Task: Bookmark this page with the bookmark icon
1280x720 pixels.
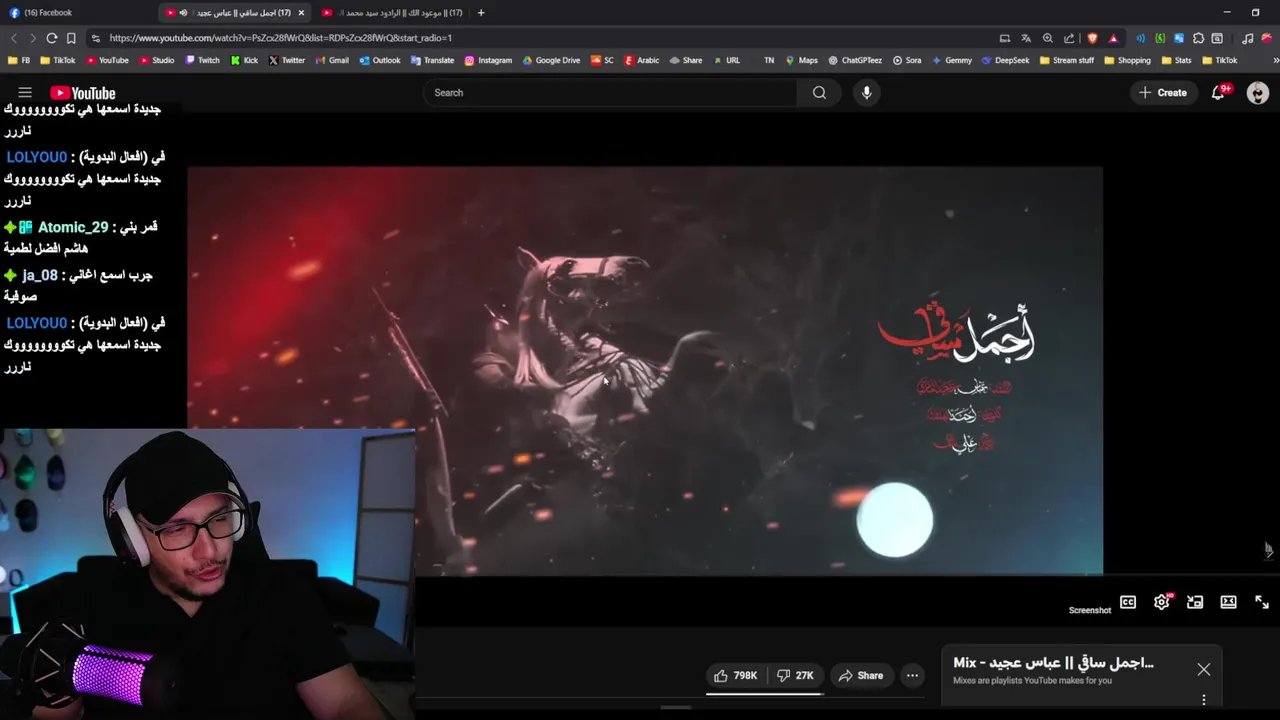Action: click(71, 38)
